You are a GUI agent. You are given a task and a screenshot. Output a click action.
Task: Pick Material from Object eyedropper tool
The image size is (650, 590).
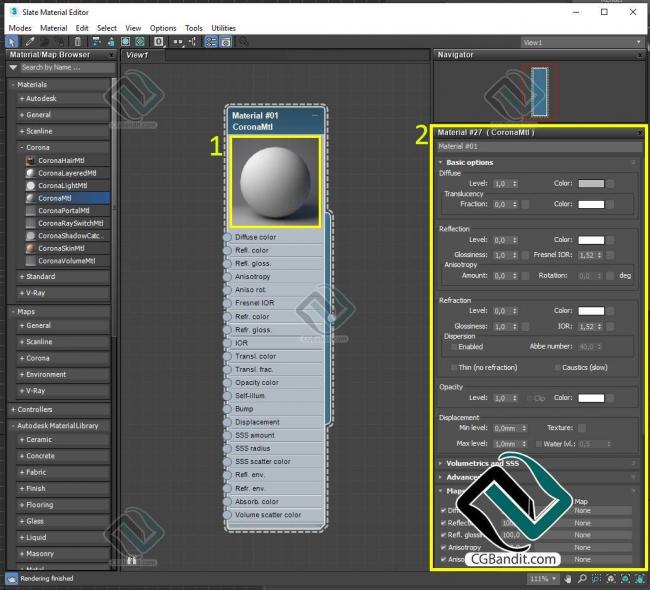(30, 41)
